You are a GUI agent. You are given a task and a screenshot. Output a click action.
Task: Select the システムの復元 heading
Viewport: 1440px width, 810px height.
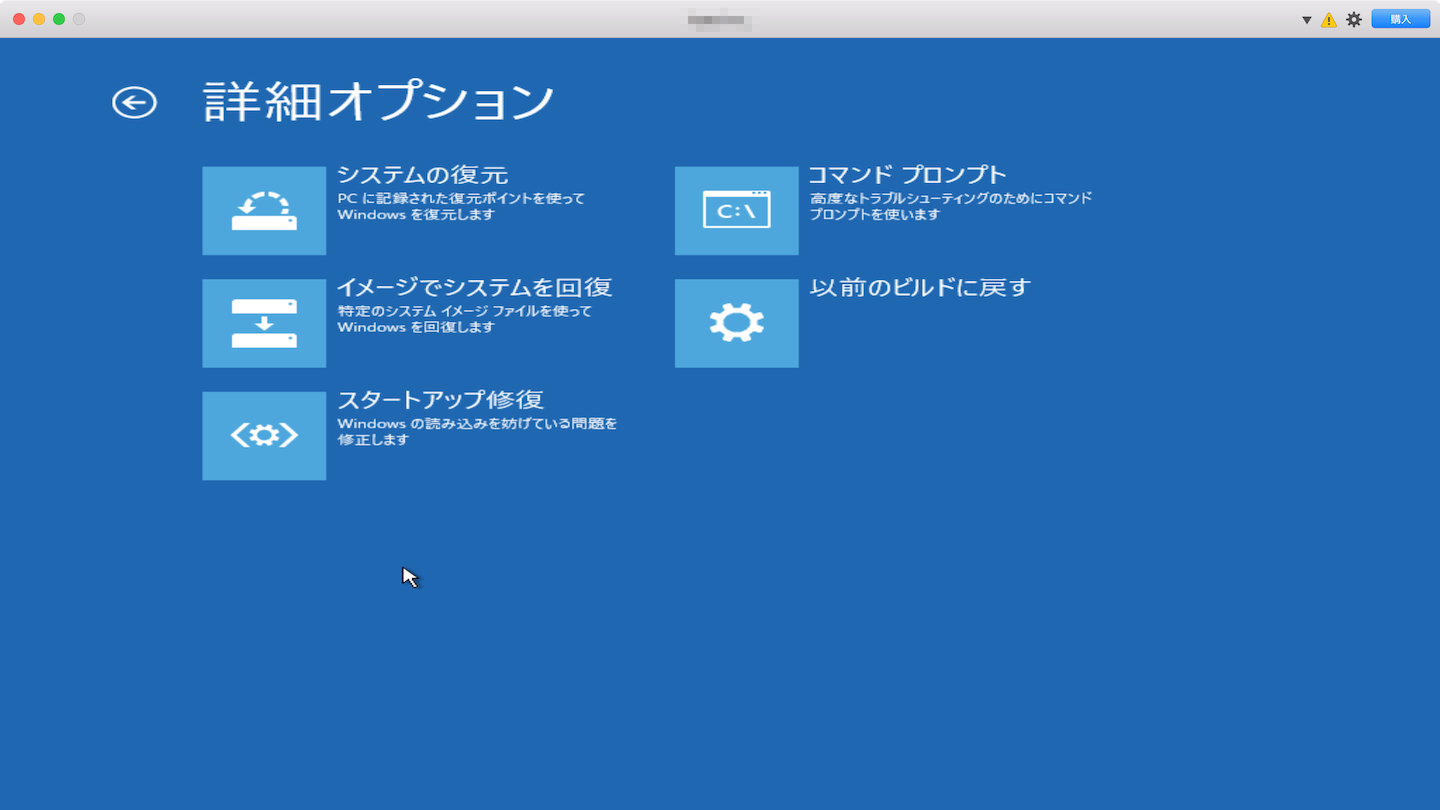click(x=423, y=175)
